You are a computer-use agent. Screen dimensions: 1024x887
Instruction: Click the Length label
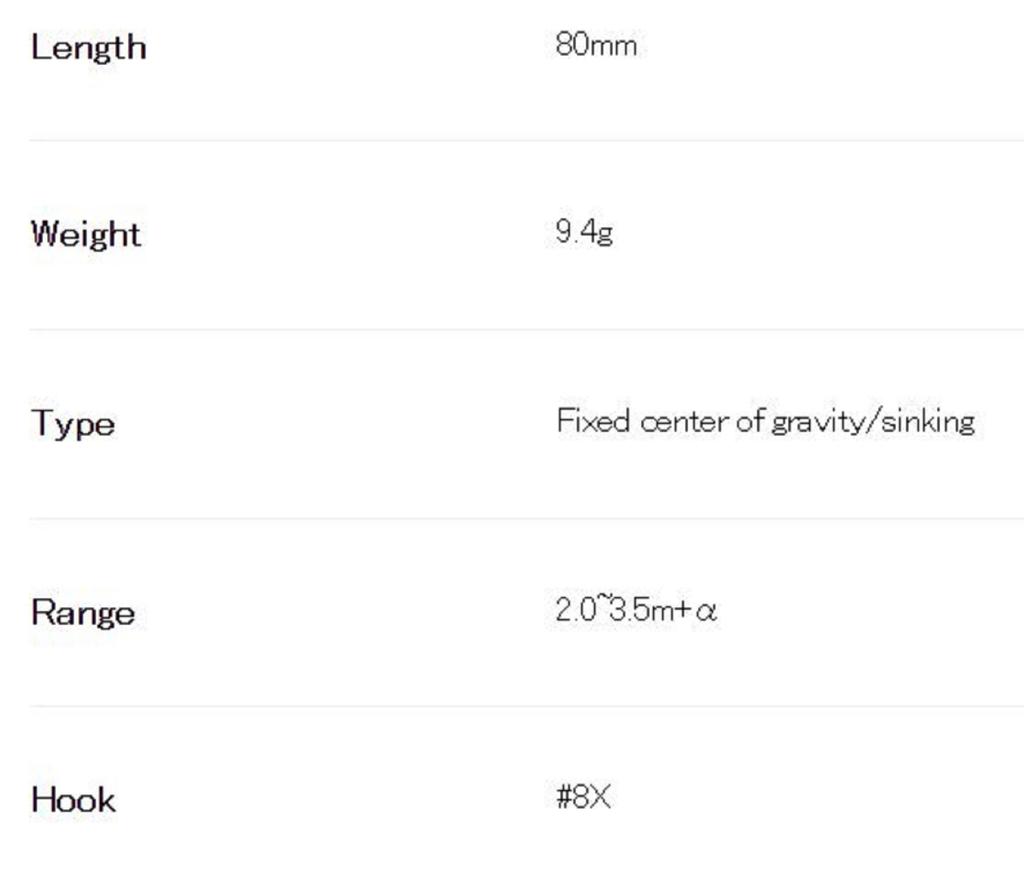[x=88, y=47]
